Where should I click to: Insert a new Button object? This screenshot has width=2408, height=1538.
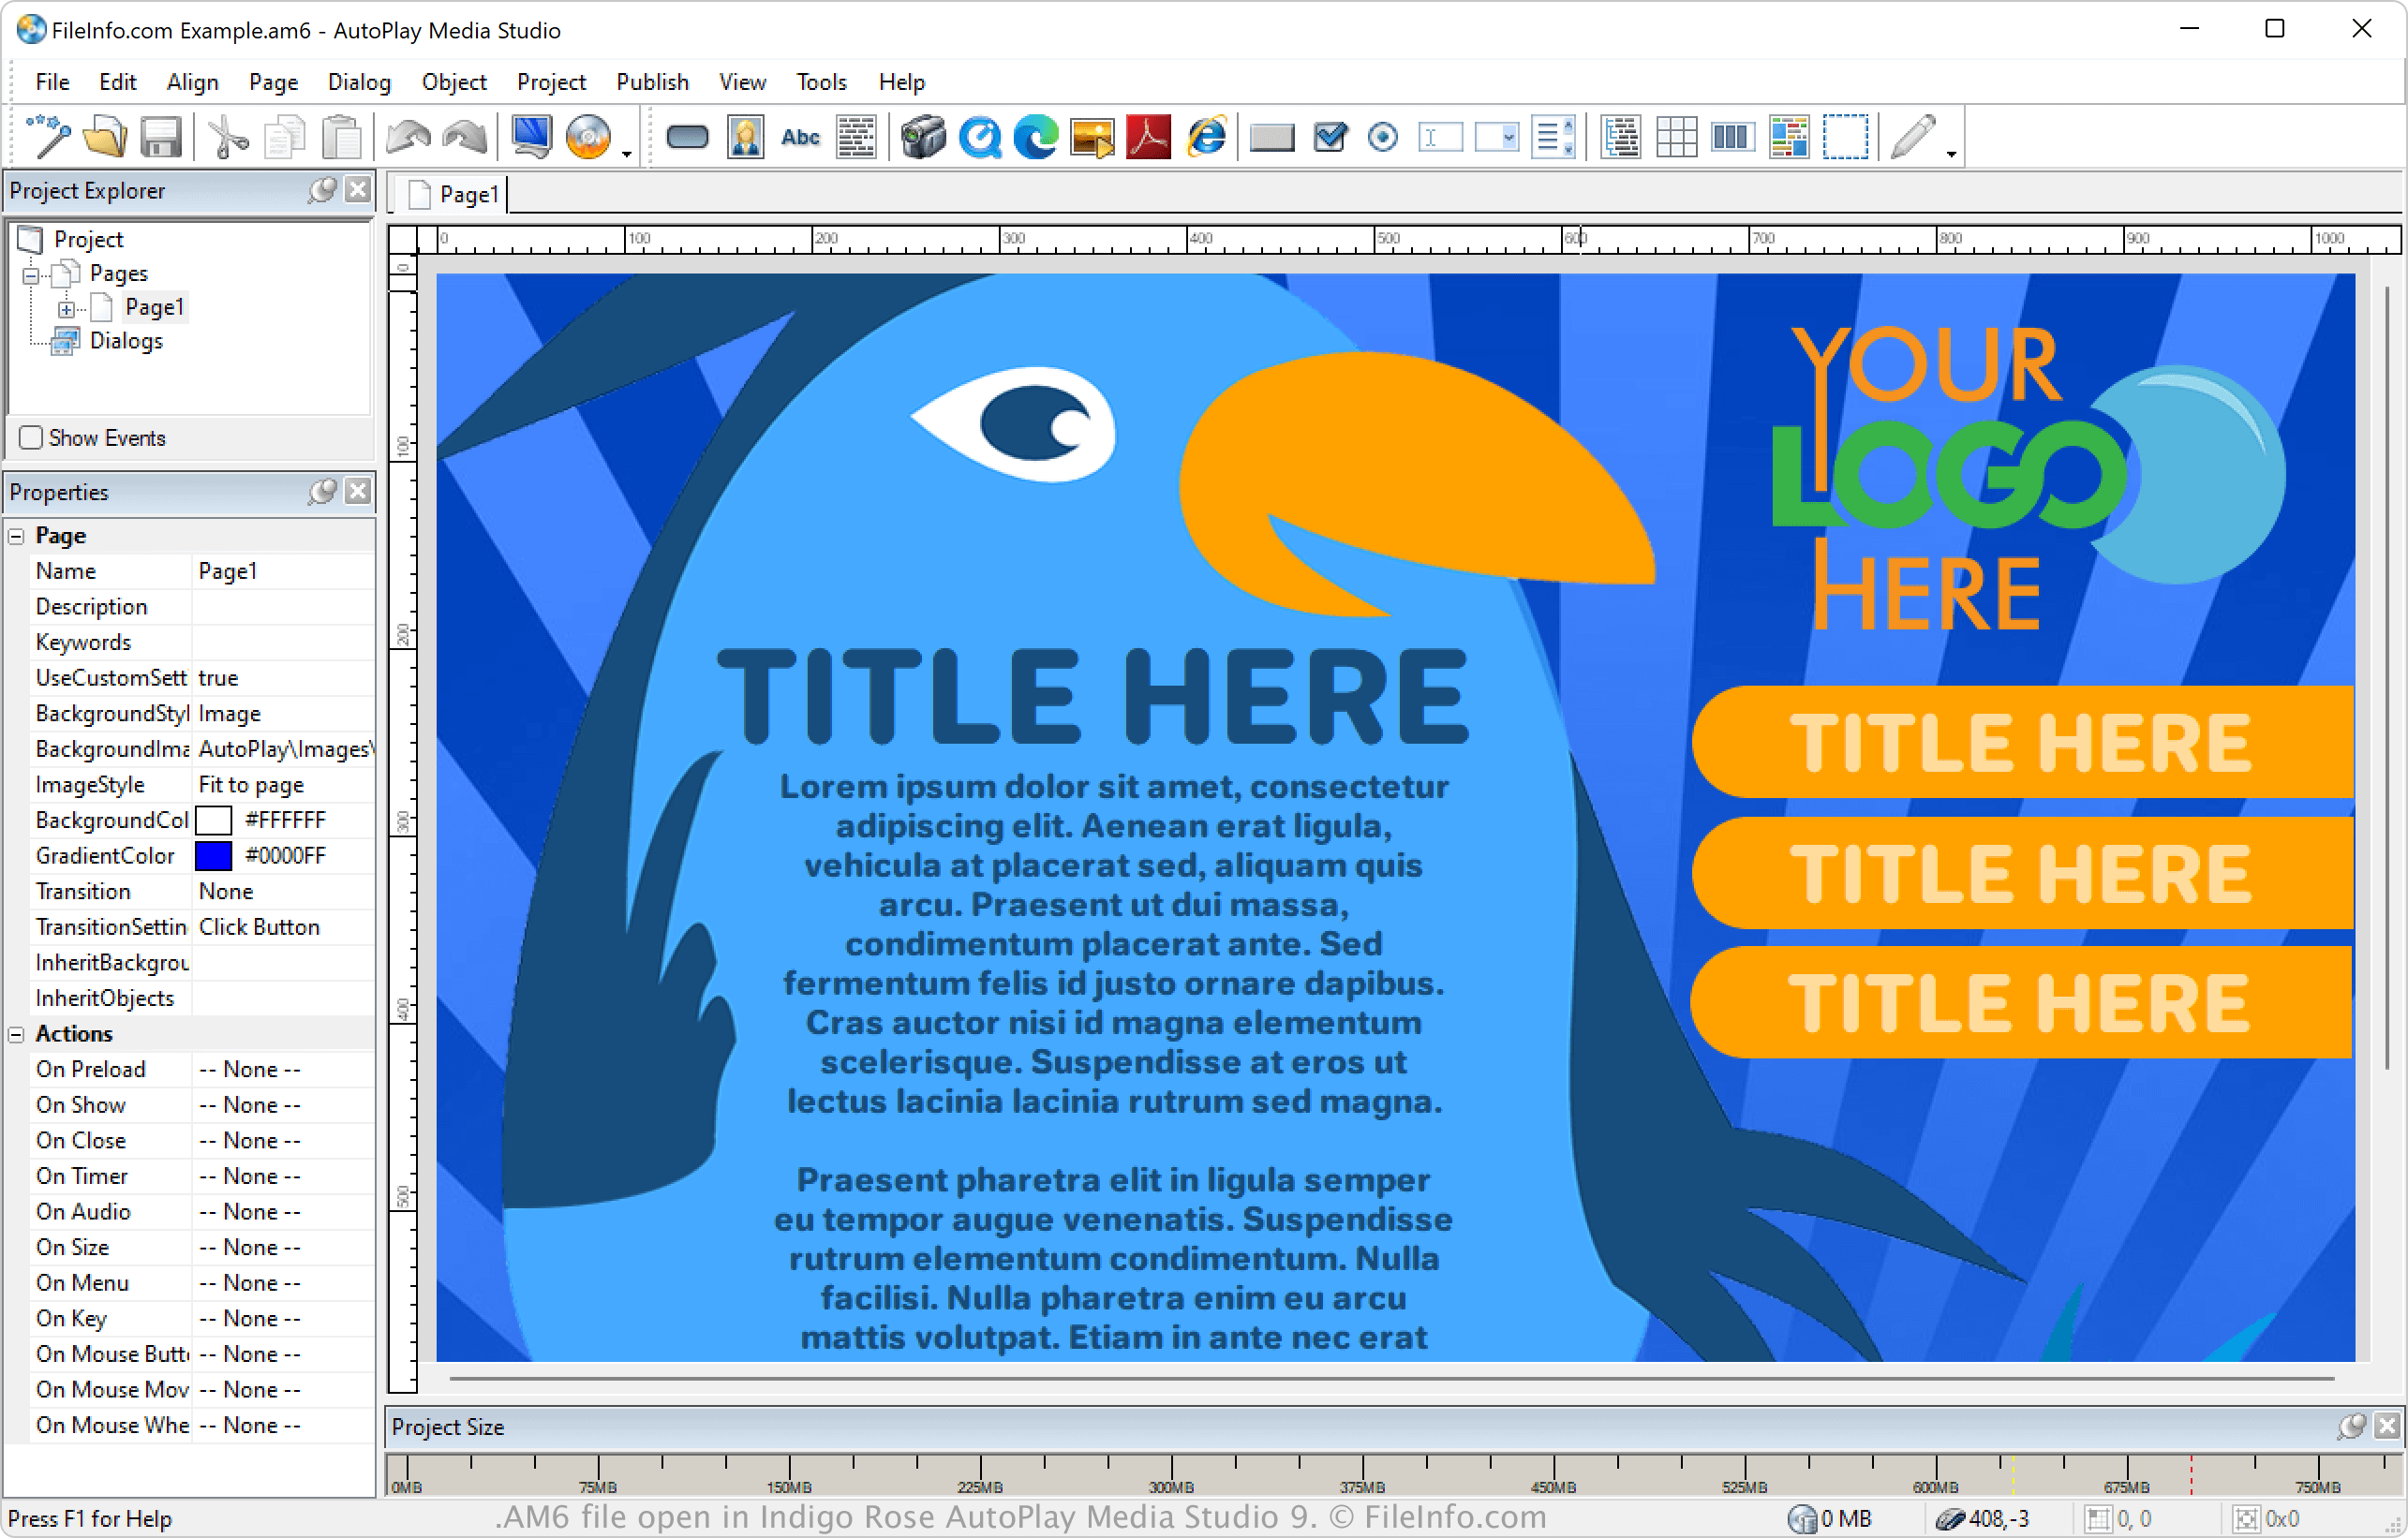coord(687,137)
